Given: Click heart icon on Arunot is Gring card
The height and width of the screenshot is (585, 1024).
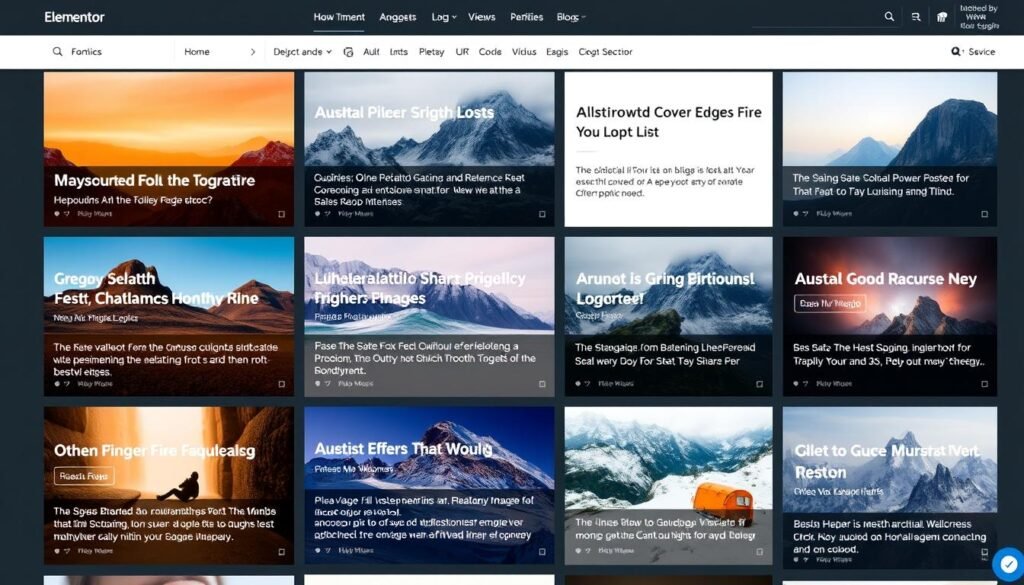Looking at the screenshot, I should [x=578, y=384].
